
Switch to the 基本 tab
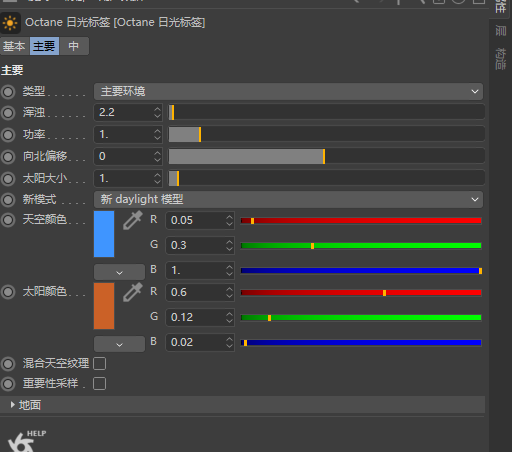pyautogui.click(x=14, y=46)
